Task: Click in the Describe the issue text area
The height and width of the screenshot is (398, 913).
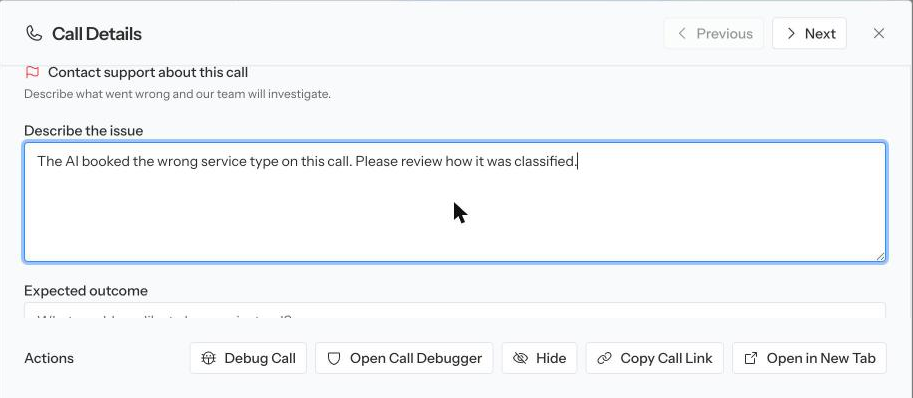Action: tap(455, 202)
